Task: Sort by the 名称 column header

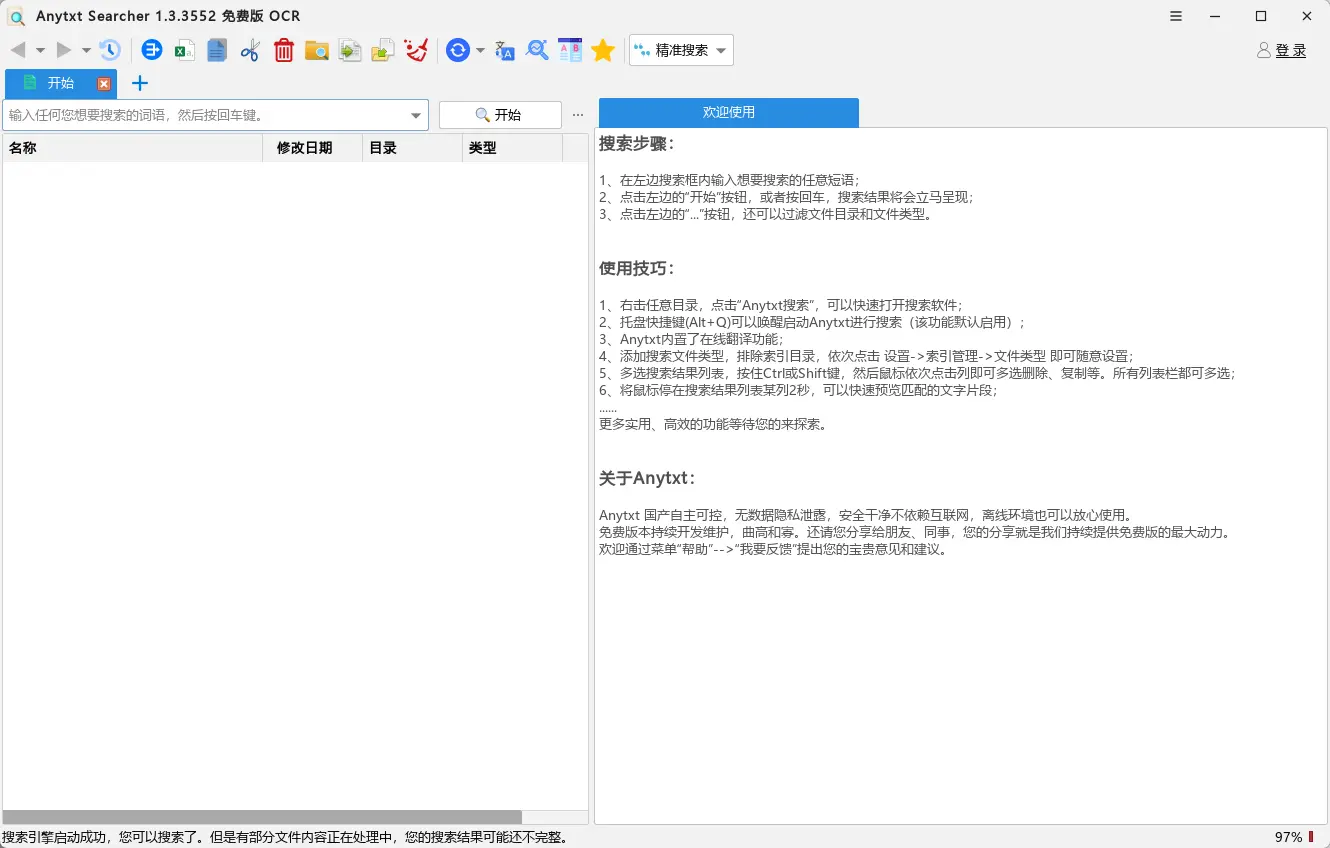Action: (133, 148)
